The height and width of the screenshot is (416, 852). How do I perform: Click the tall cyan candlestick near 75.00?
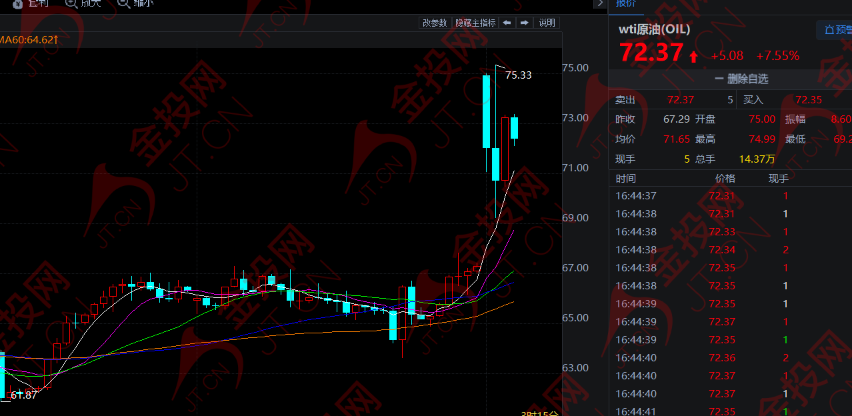pos(486,110)
